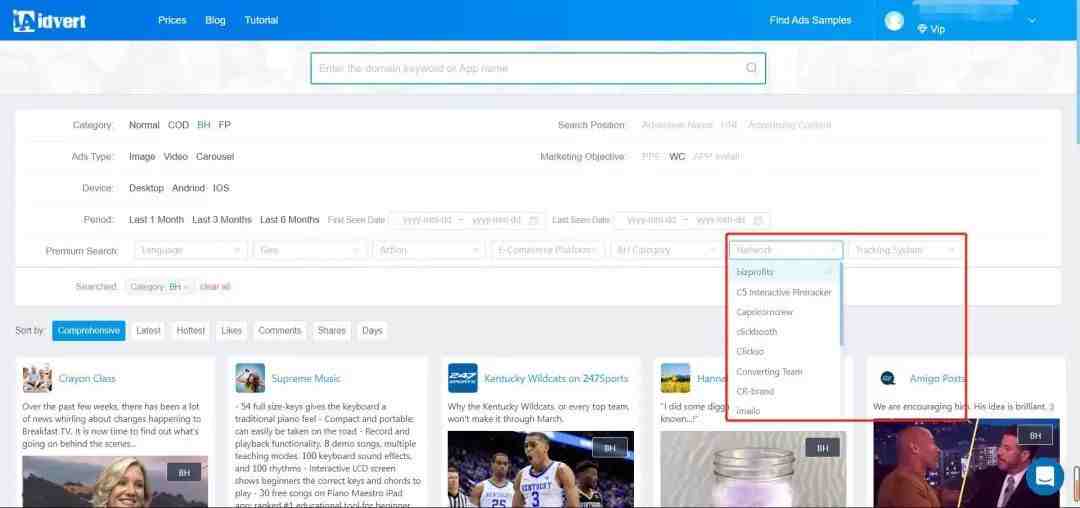Filter ads type by Video
The width and height of the screenshot is (1080, 508).
[176, 156]
